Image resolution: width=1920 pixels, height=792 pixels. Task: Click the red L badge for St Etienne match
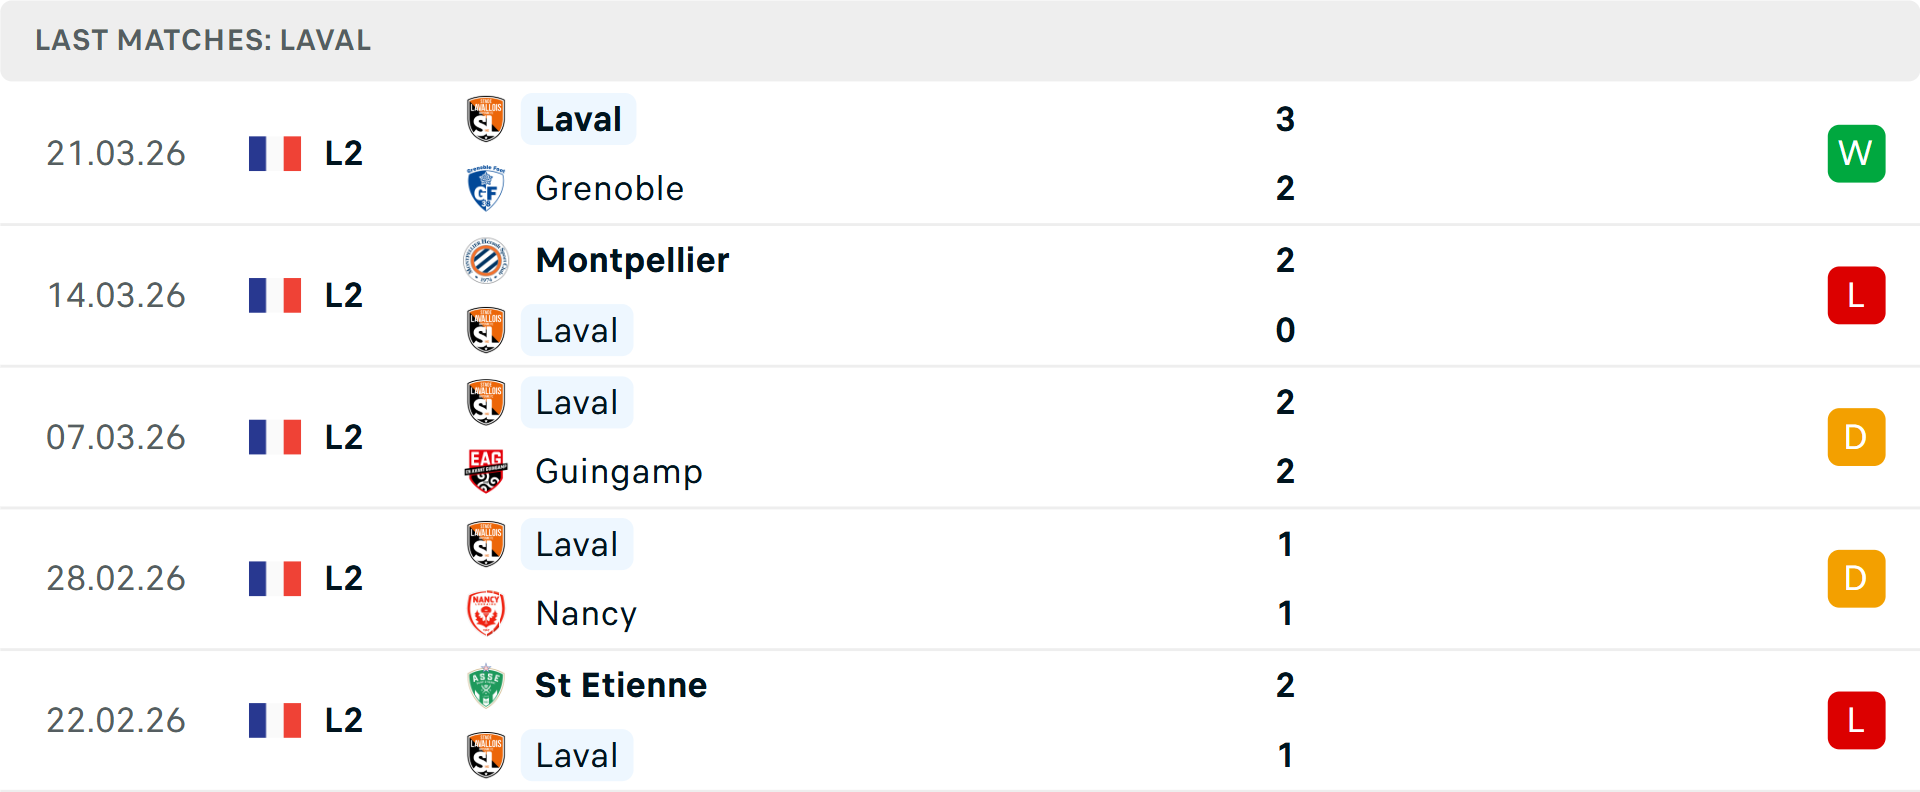1856,720
